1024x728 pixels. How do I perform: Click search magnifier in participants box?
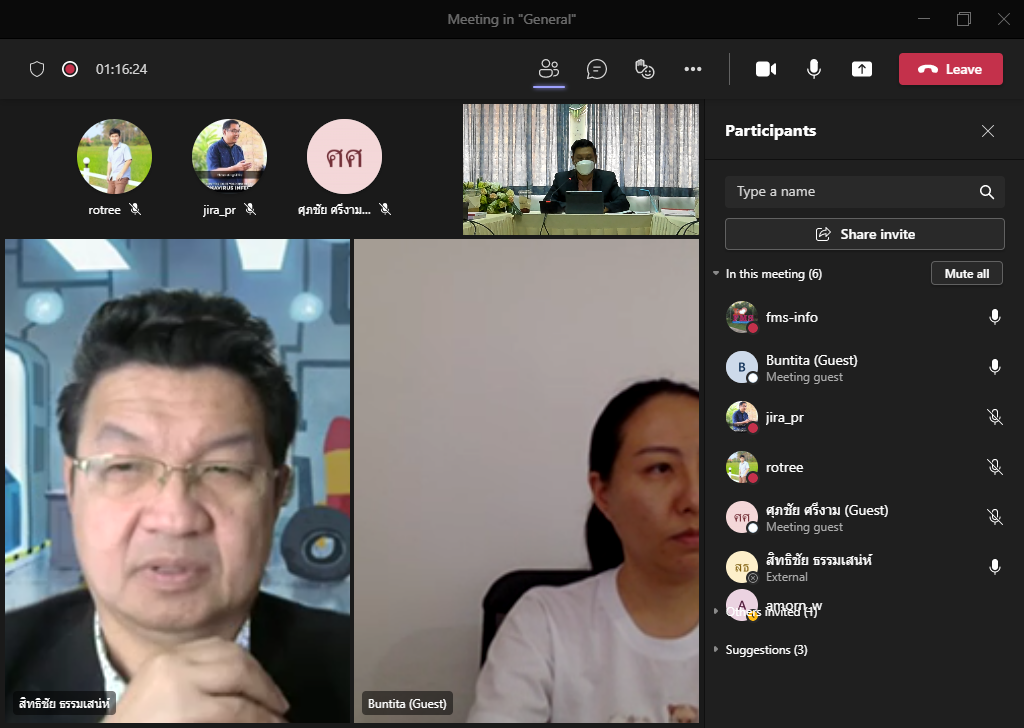(x=986, y=192)
